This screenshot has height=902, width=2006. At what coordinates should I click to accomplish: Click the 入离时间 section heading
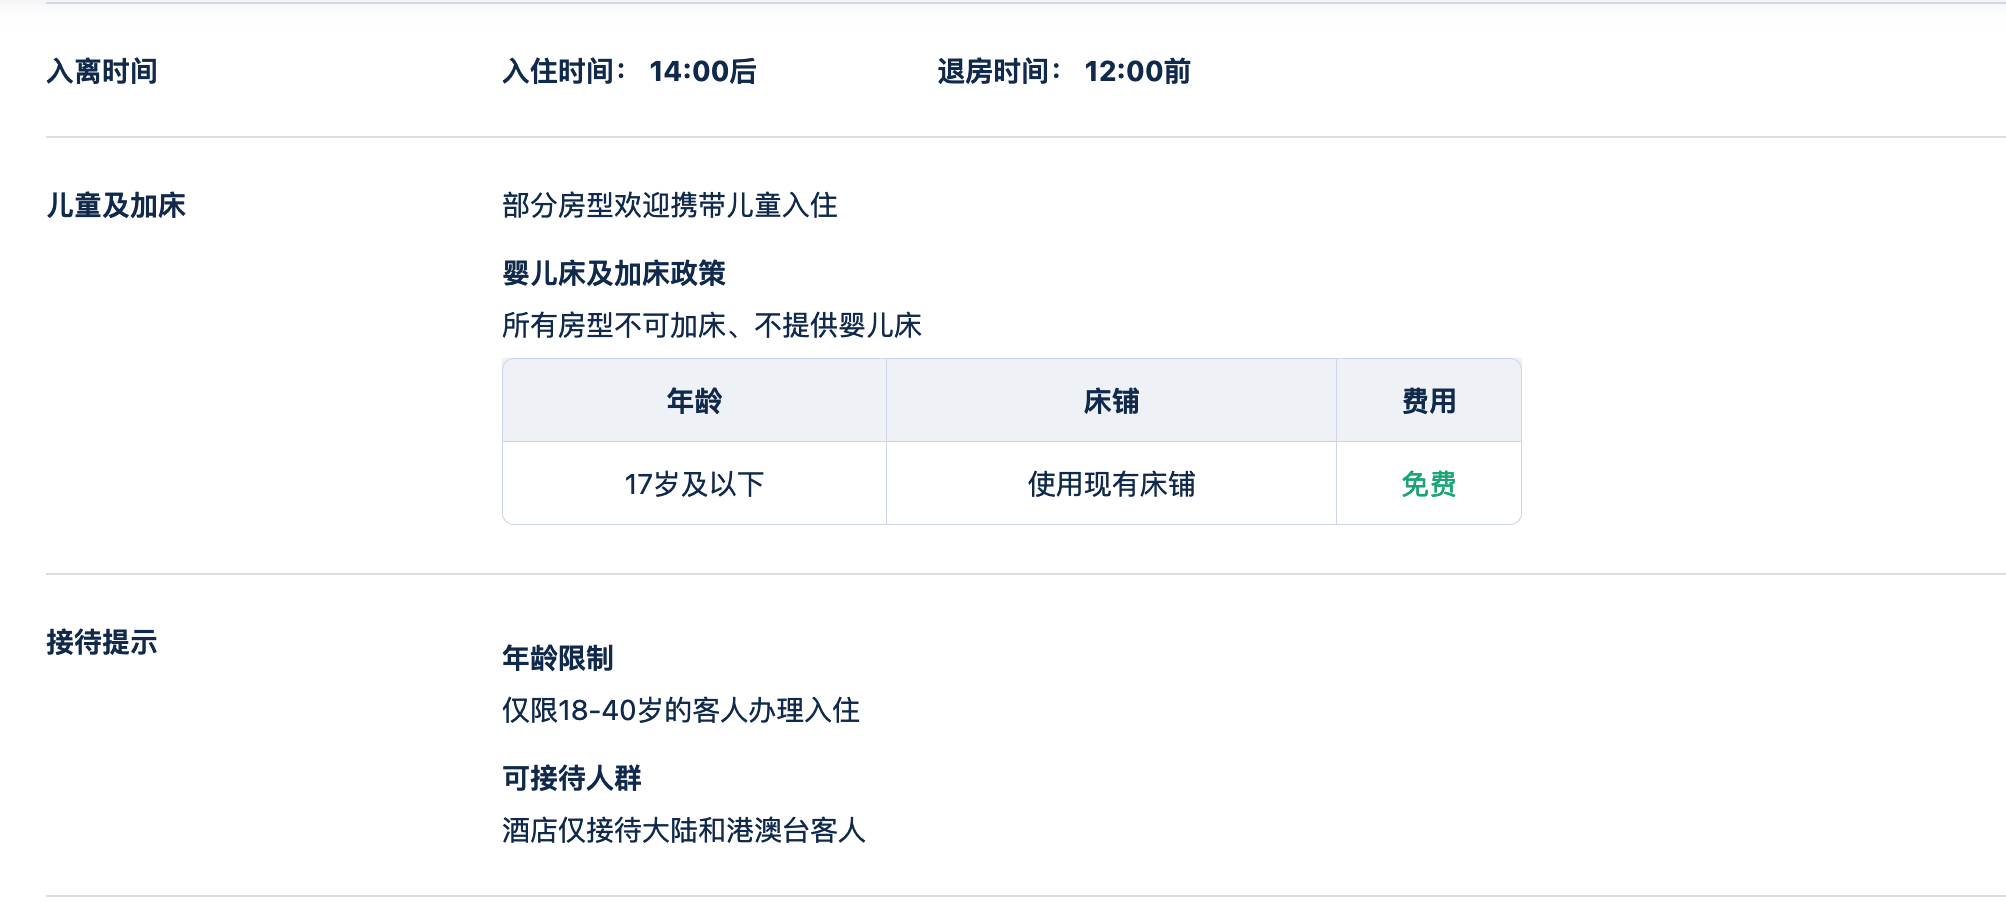tap(102, 72)
